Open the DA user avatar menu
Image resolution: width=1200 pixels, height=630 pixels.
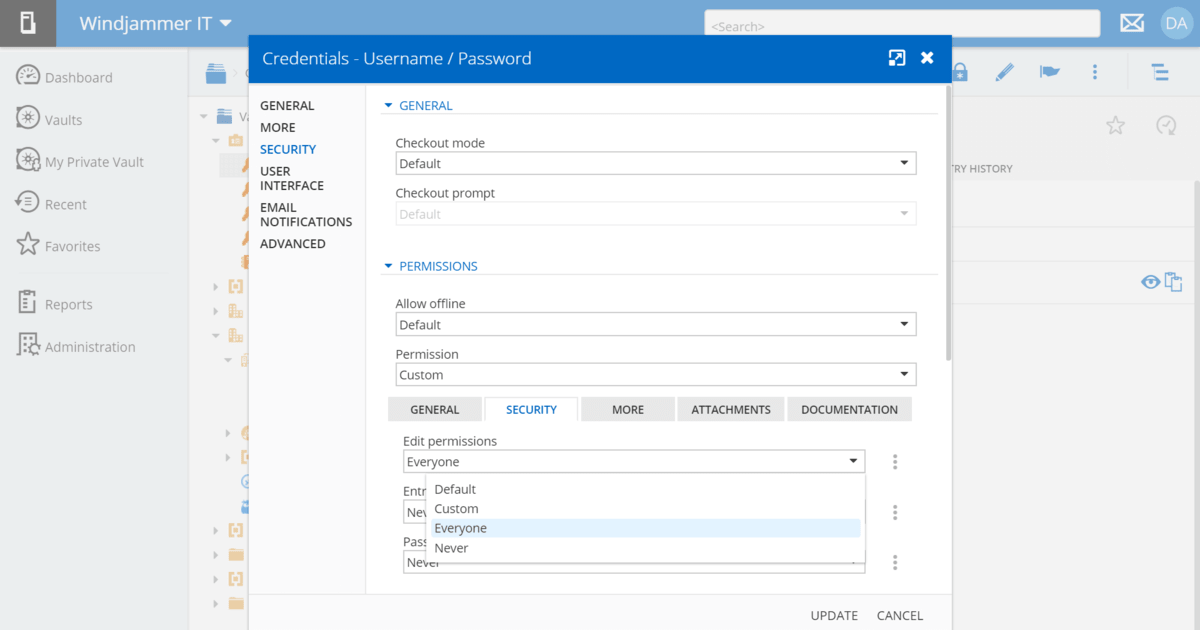coord(1176,23)
